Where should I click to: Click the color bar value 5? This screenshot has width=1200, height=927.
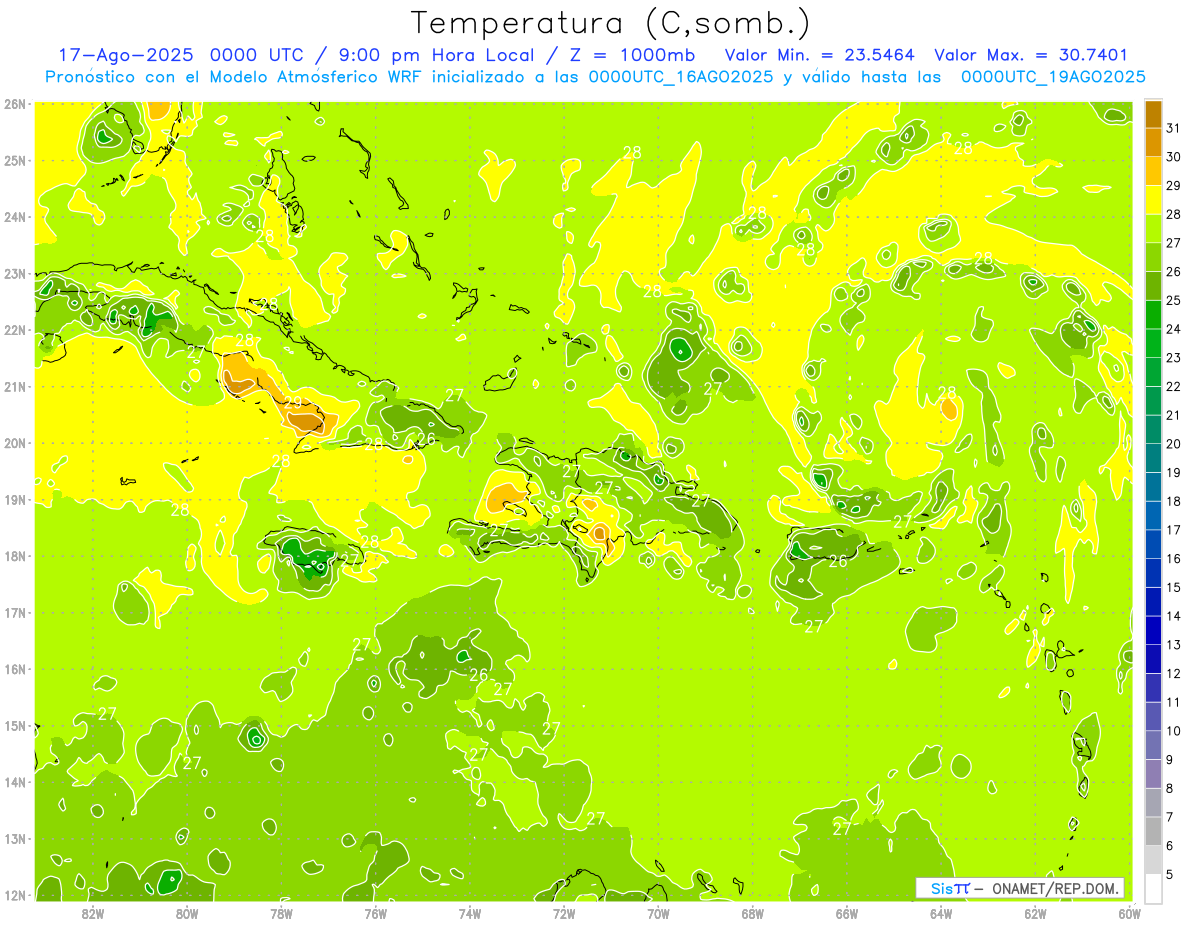click(x=1170, y=874)
